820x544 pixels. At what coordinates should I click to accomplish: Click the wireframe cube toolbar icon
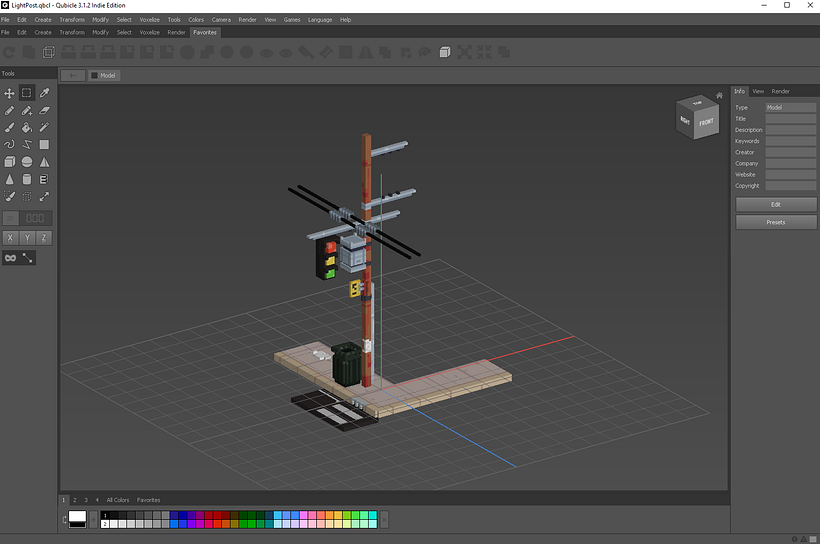(49, 52)
